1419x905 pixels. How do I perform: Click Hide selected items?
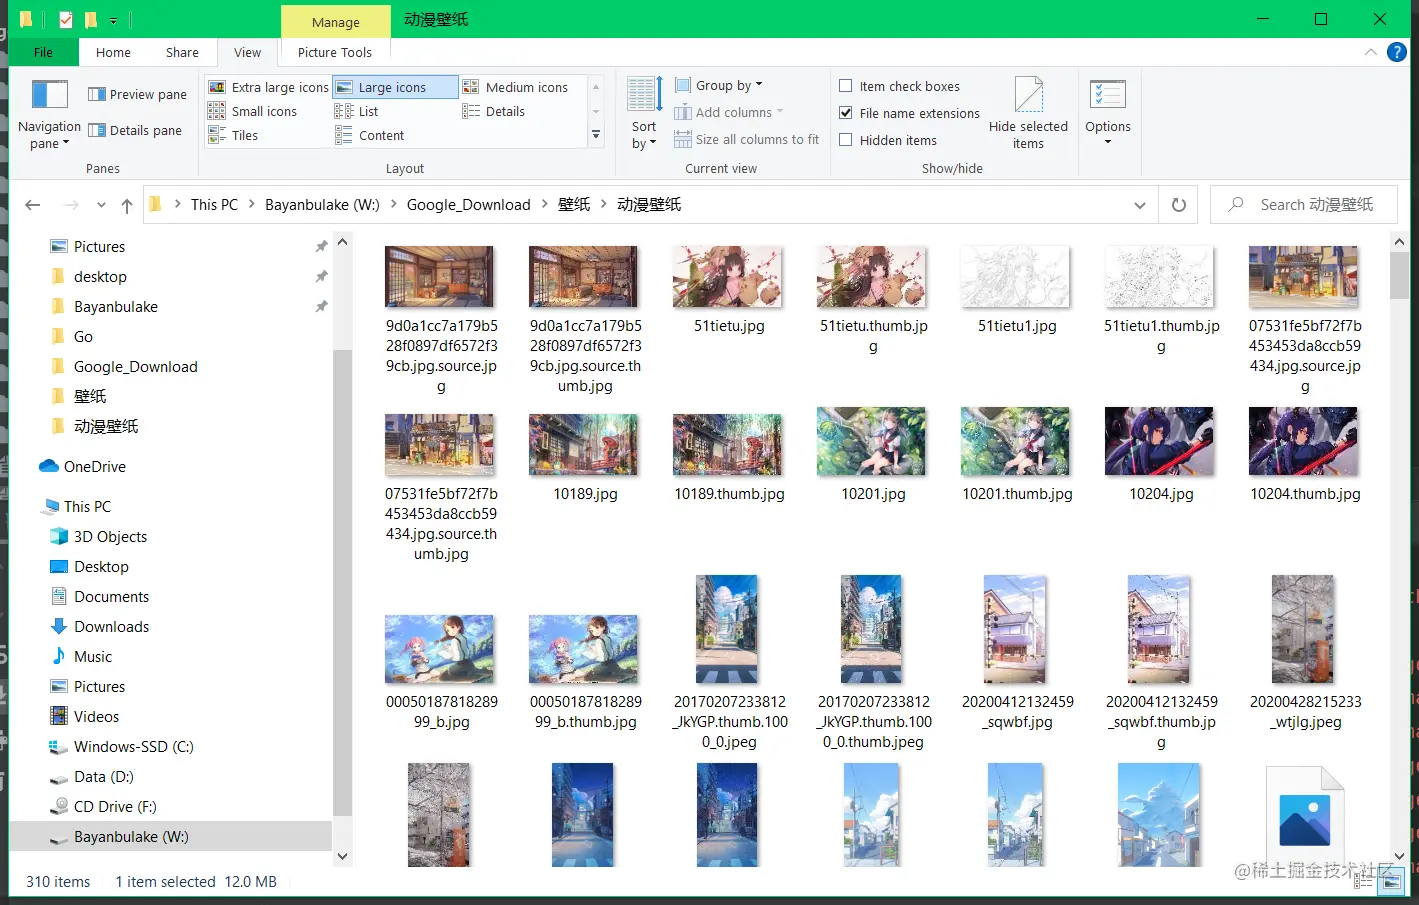tap(1028, 113)
